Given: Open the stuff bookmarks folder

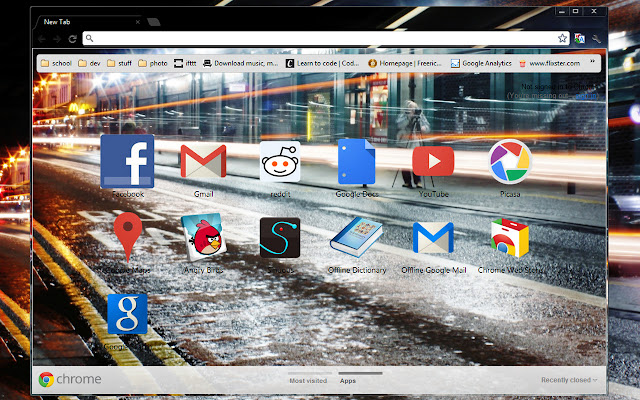Looking at the screenshot, I should 120,63.
